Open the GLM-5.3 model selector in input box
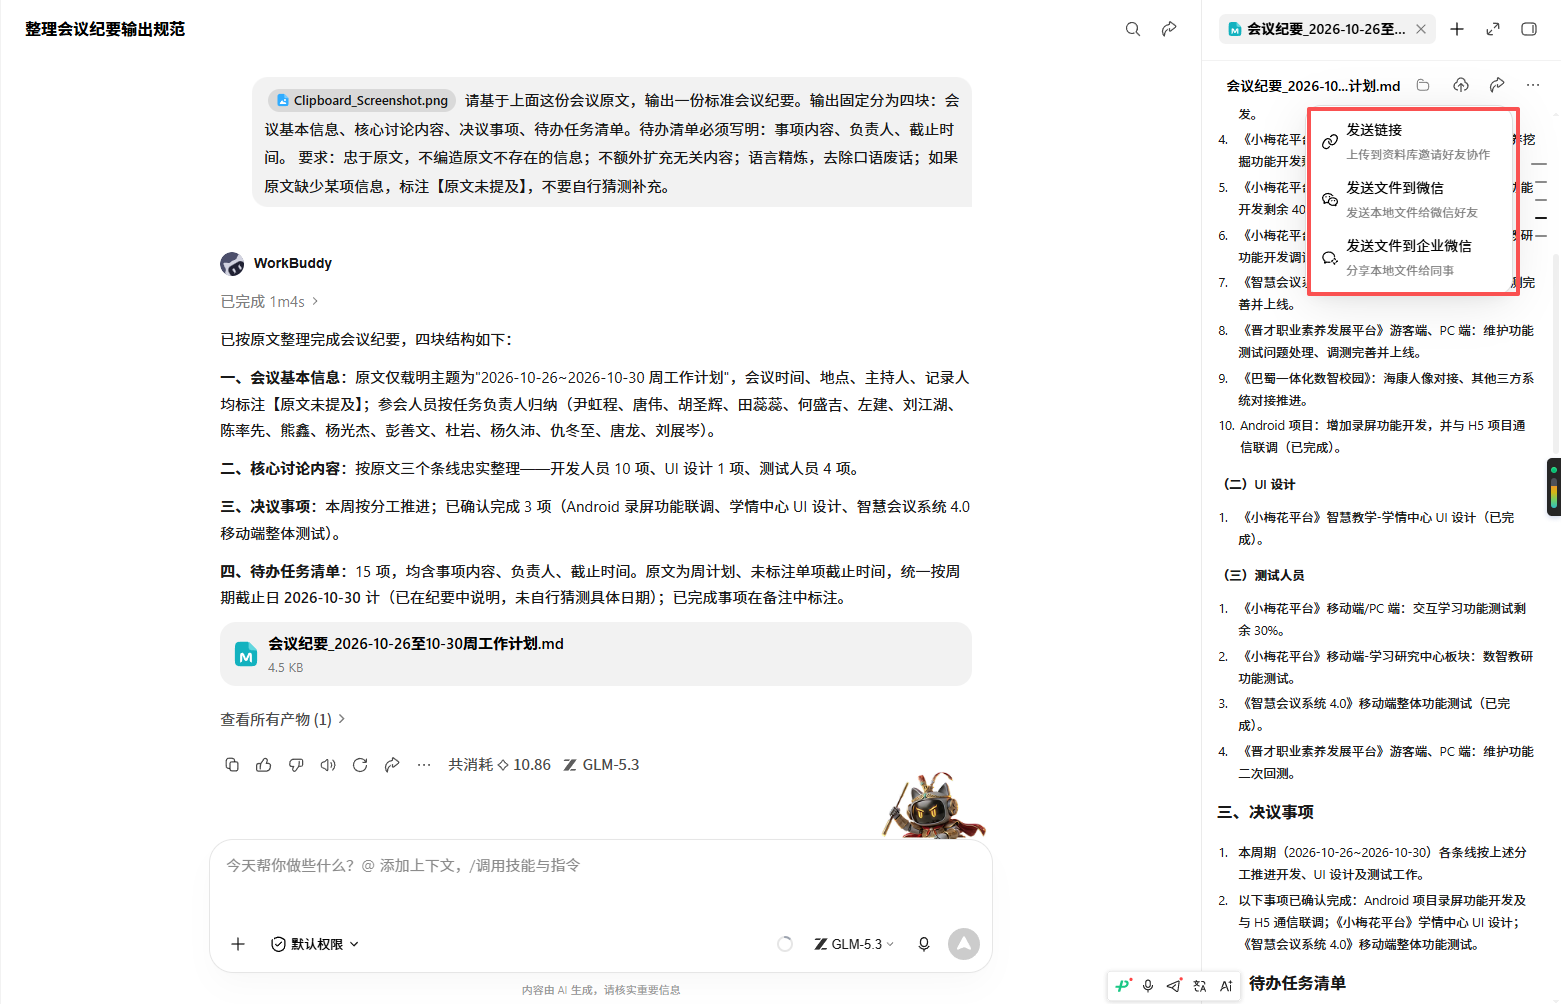The image size is (1561, 1004). pos(854,944)
